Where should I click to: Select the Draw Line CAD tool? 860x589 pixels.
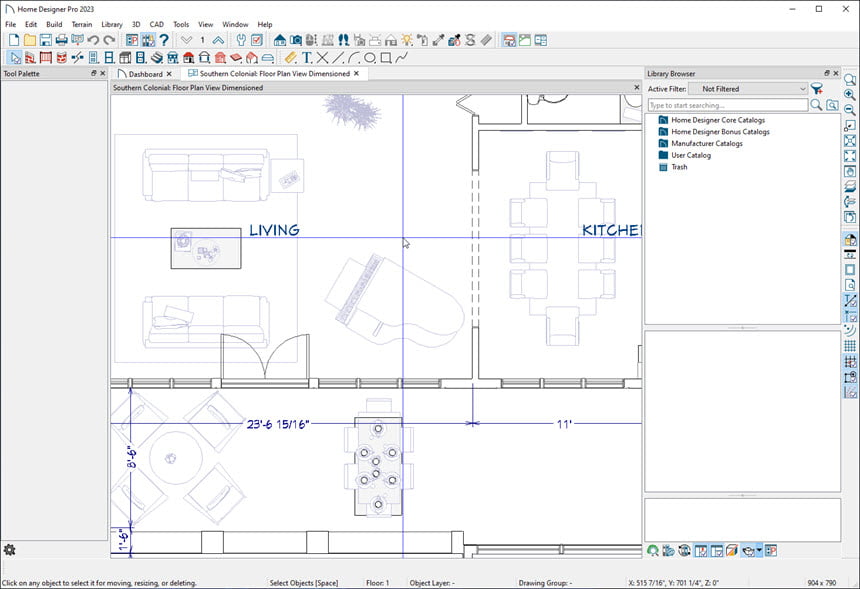tap(338, 58)
